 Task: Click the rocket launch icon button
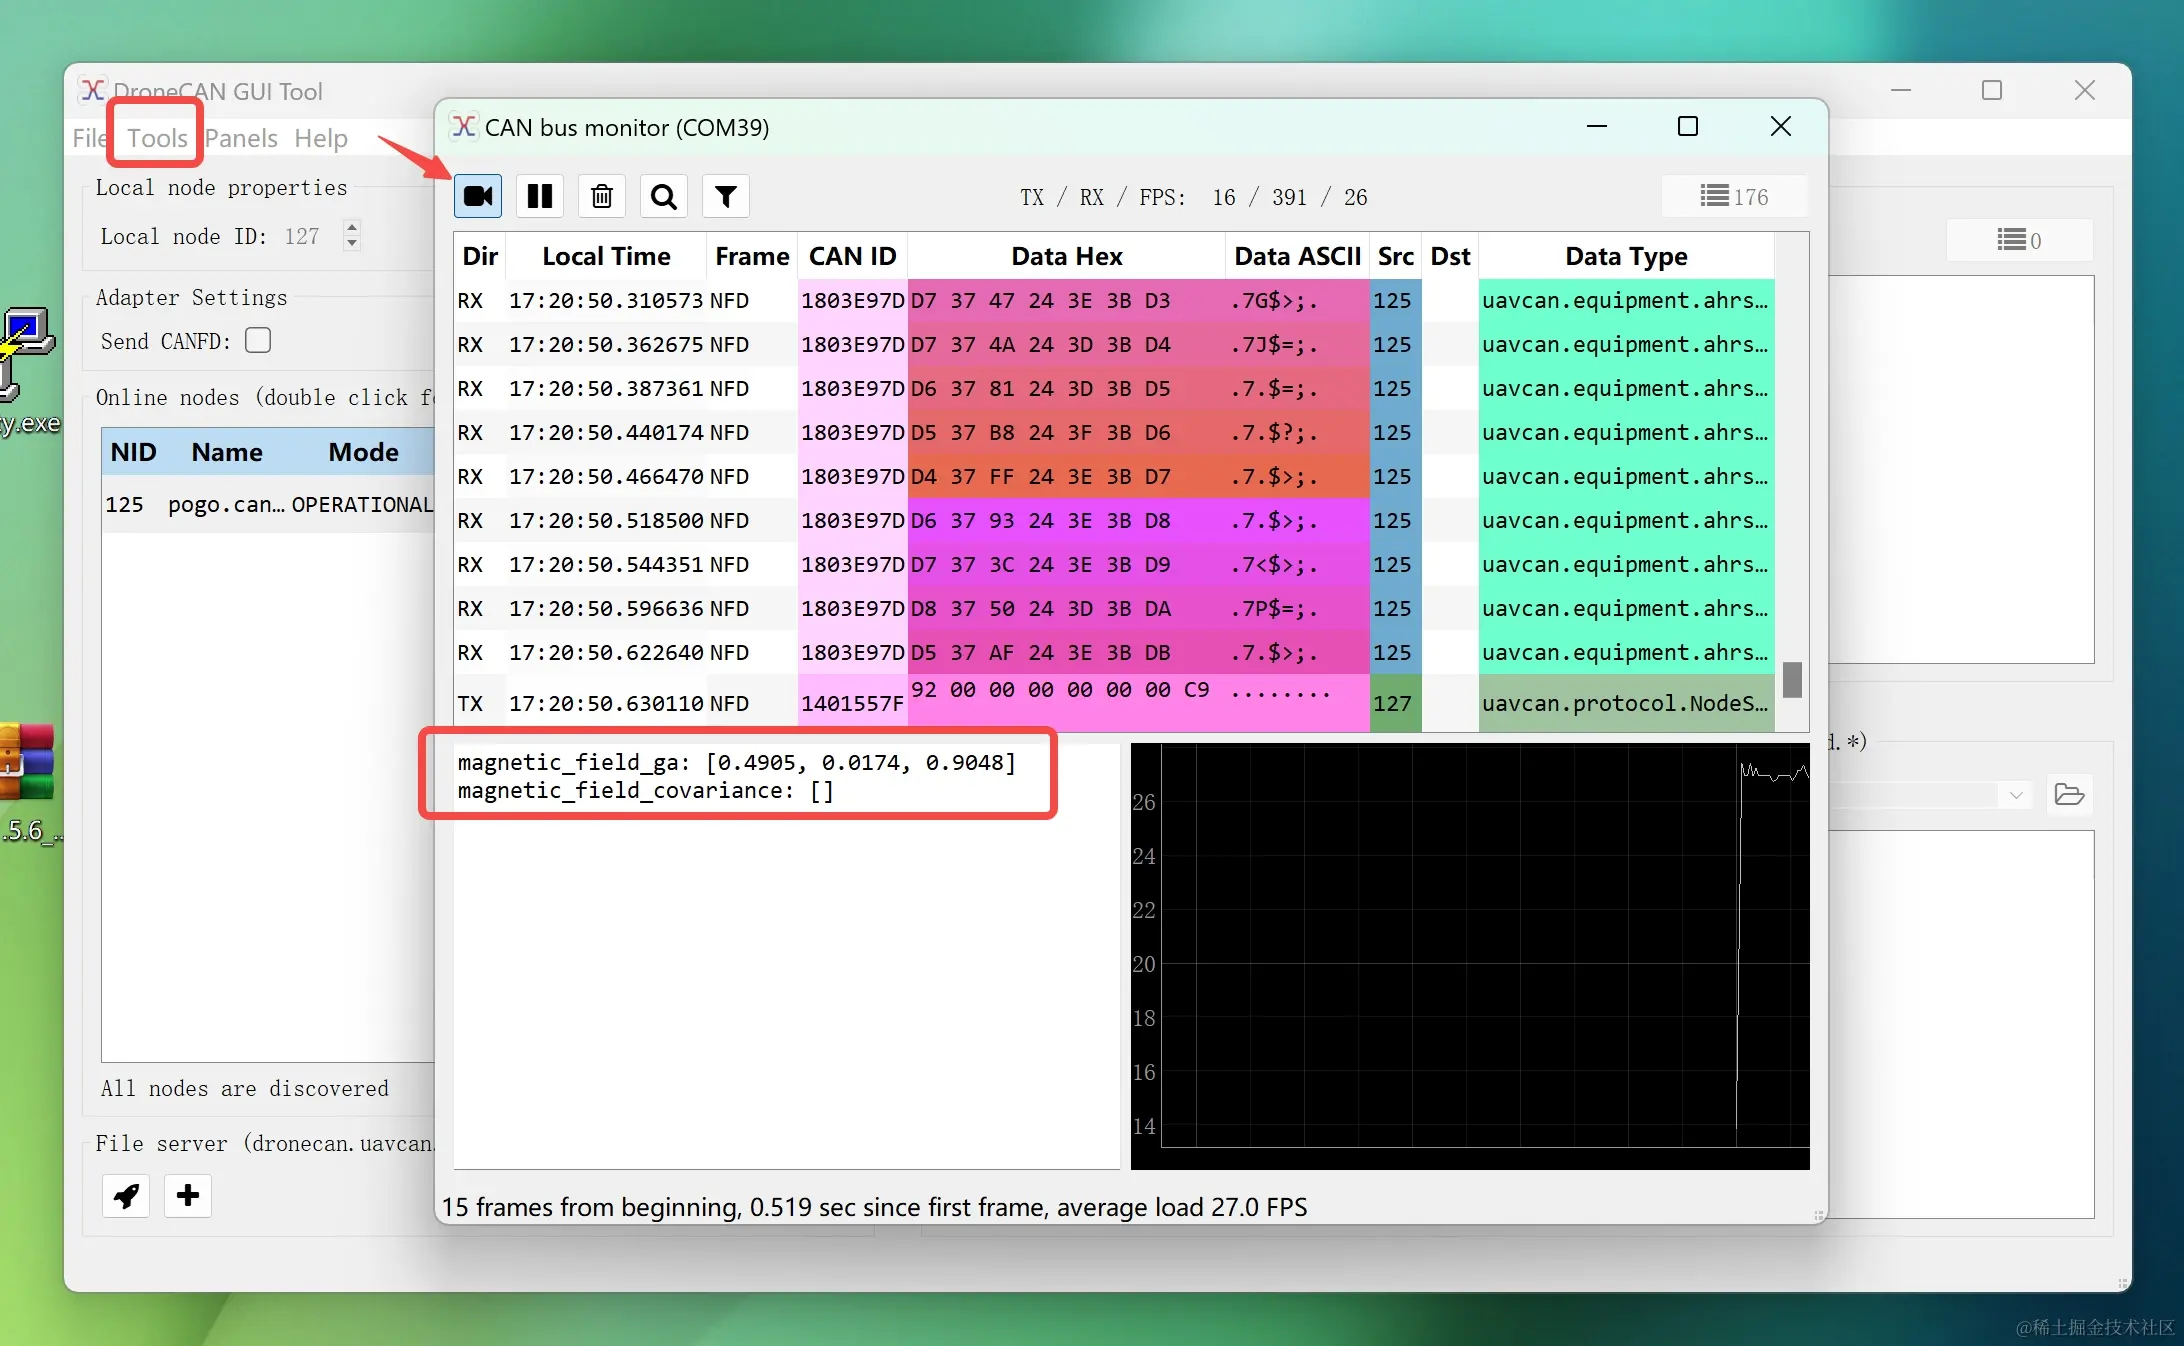(x=126, y=1195)
